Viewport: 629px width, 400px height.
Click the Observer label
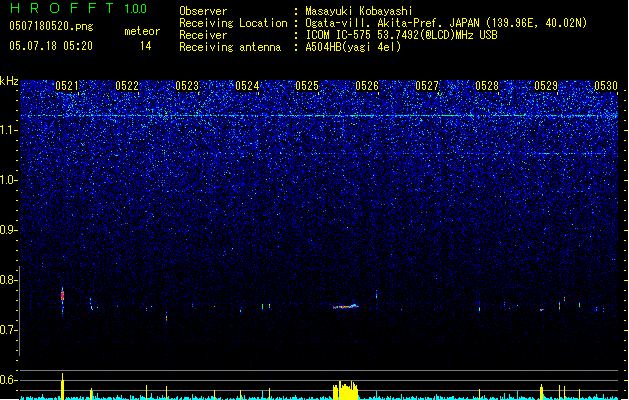click(203, 11)
